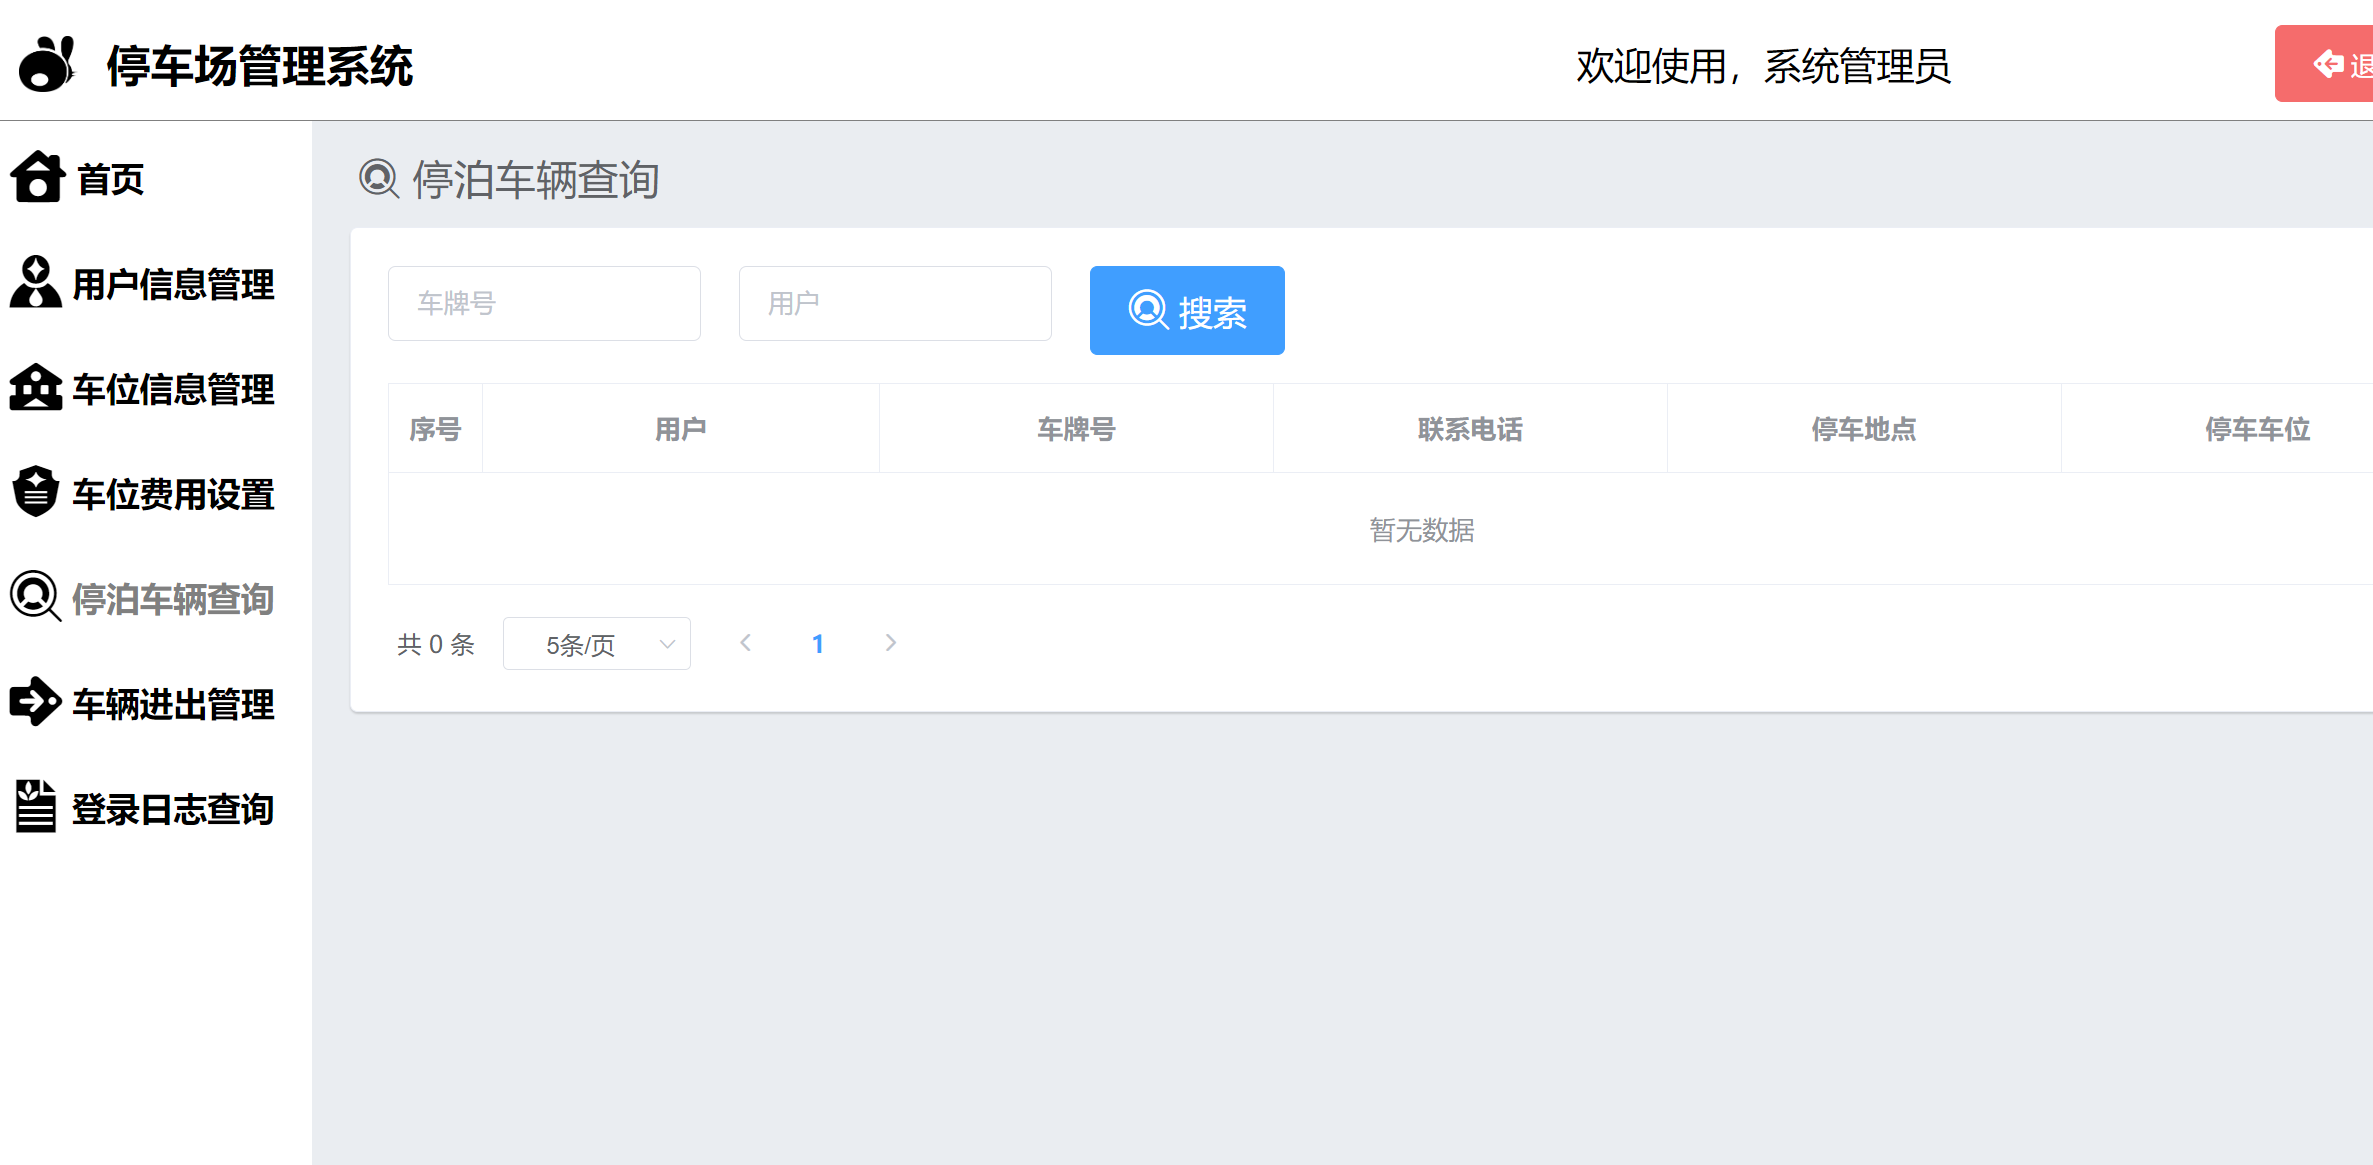The width and height of the screenshot is (2373, 1165).
Task: Click the next page chevron arrow
Action: pyautogui.click(x=890, y=643)
